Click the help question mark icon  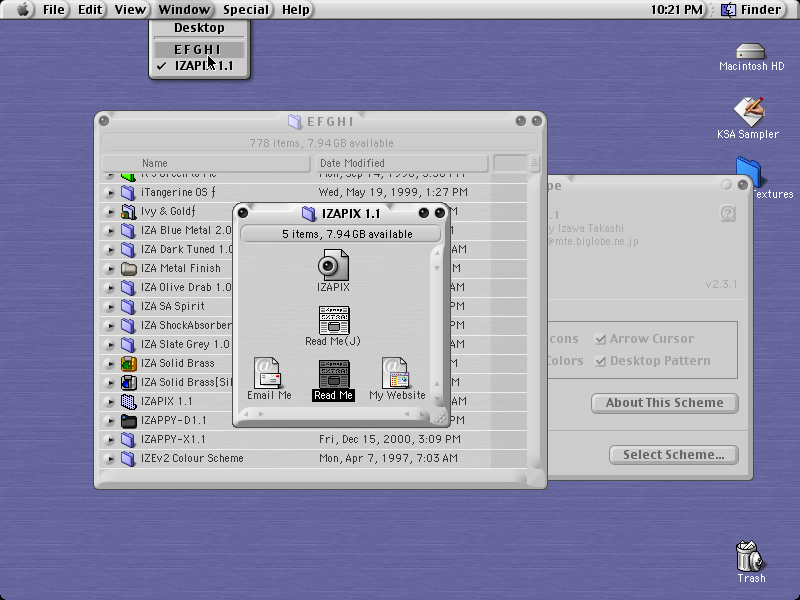[x=728, y=213]
